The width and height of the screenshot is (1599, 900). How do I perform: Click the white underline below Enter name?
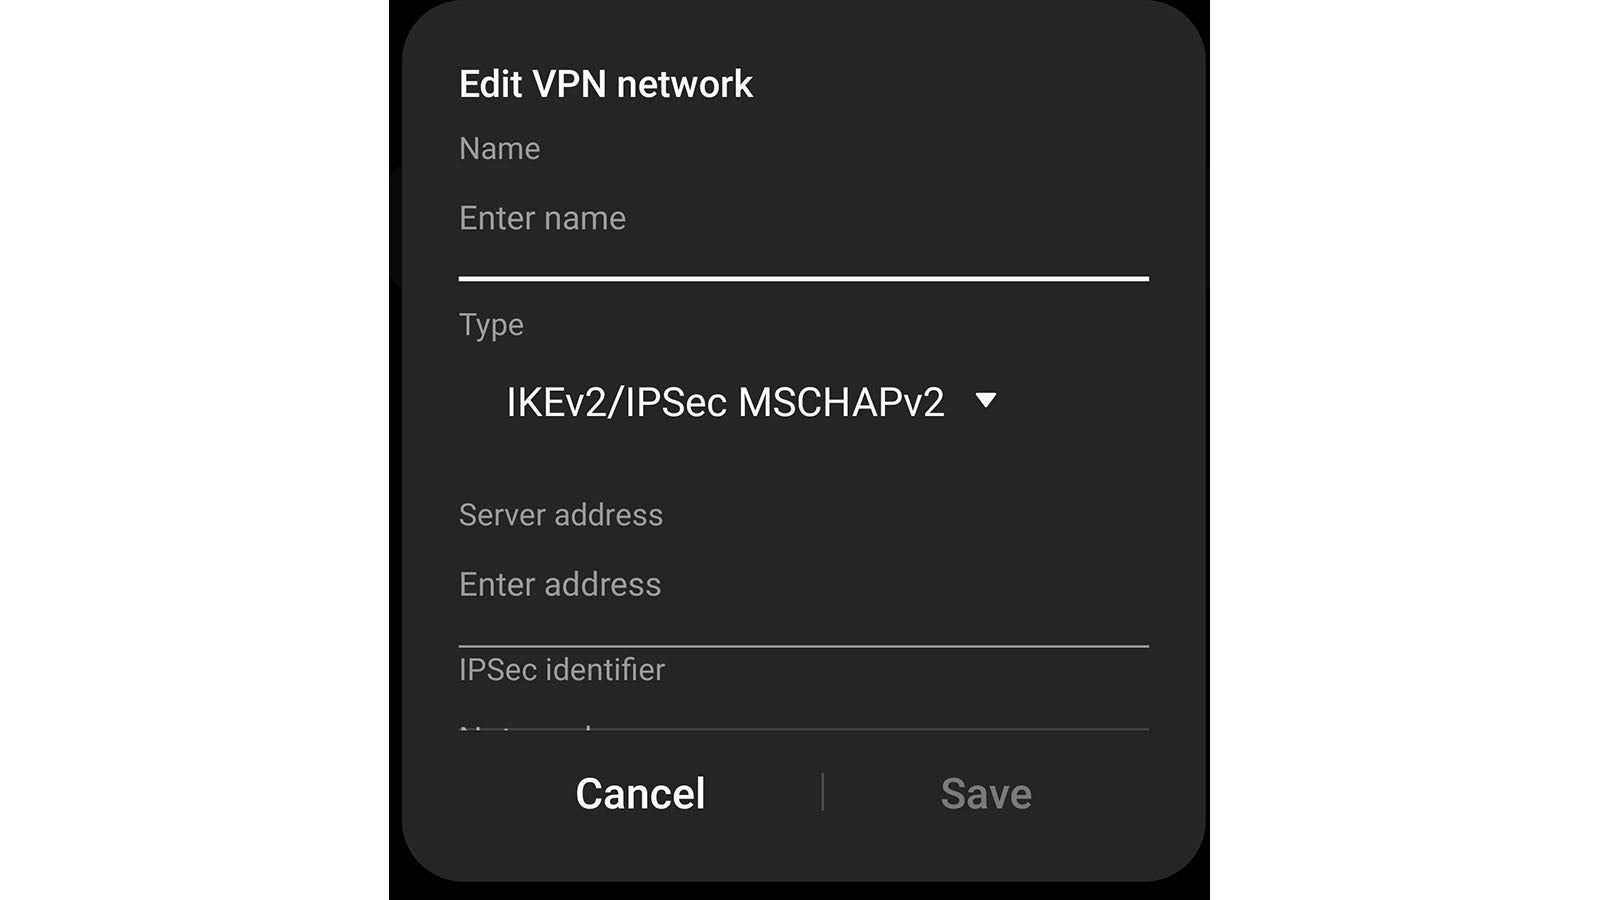pos(803,278)
